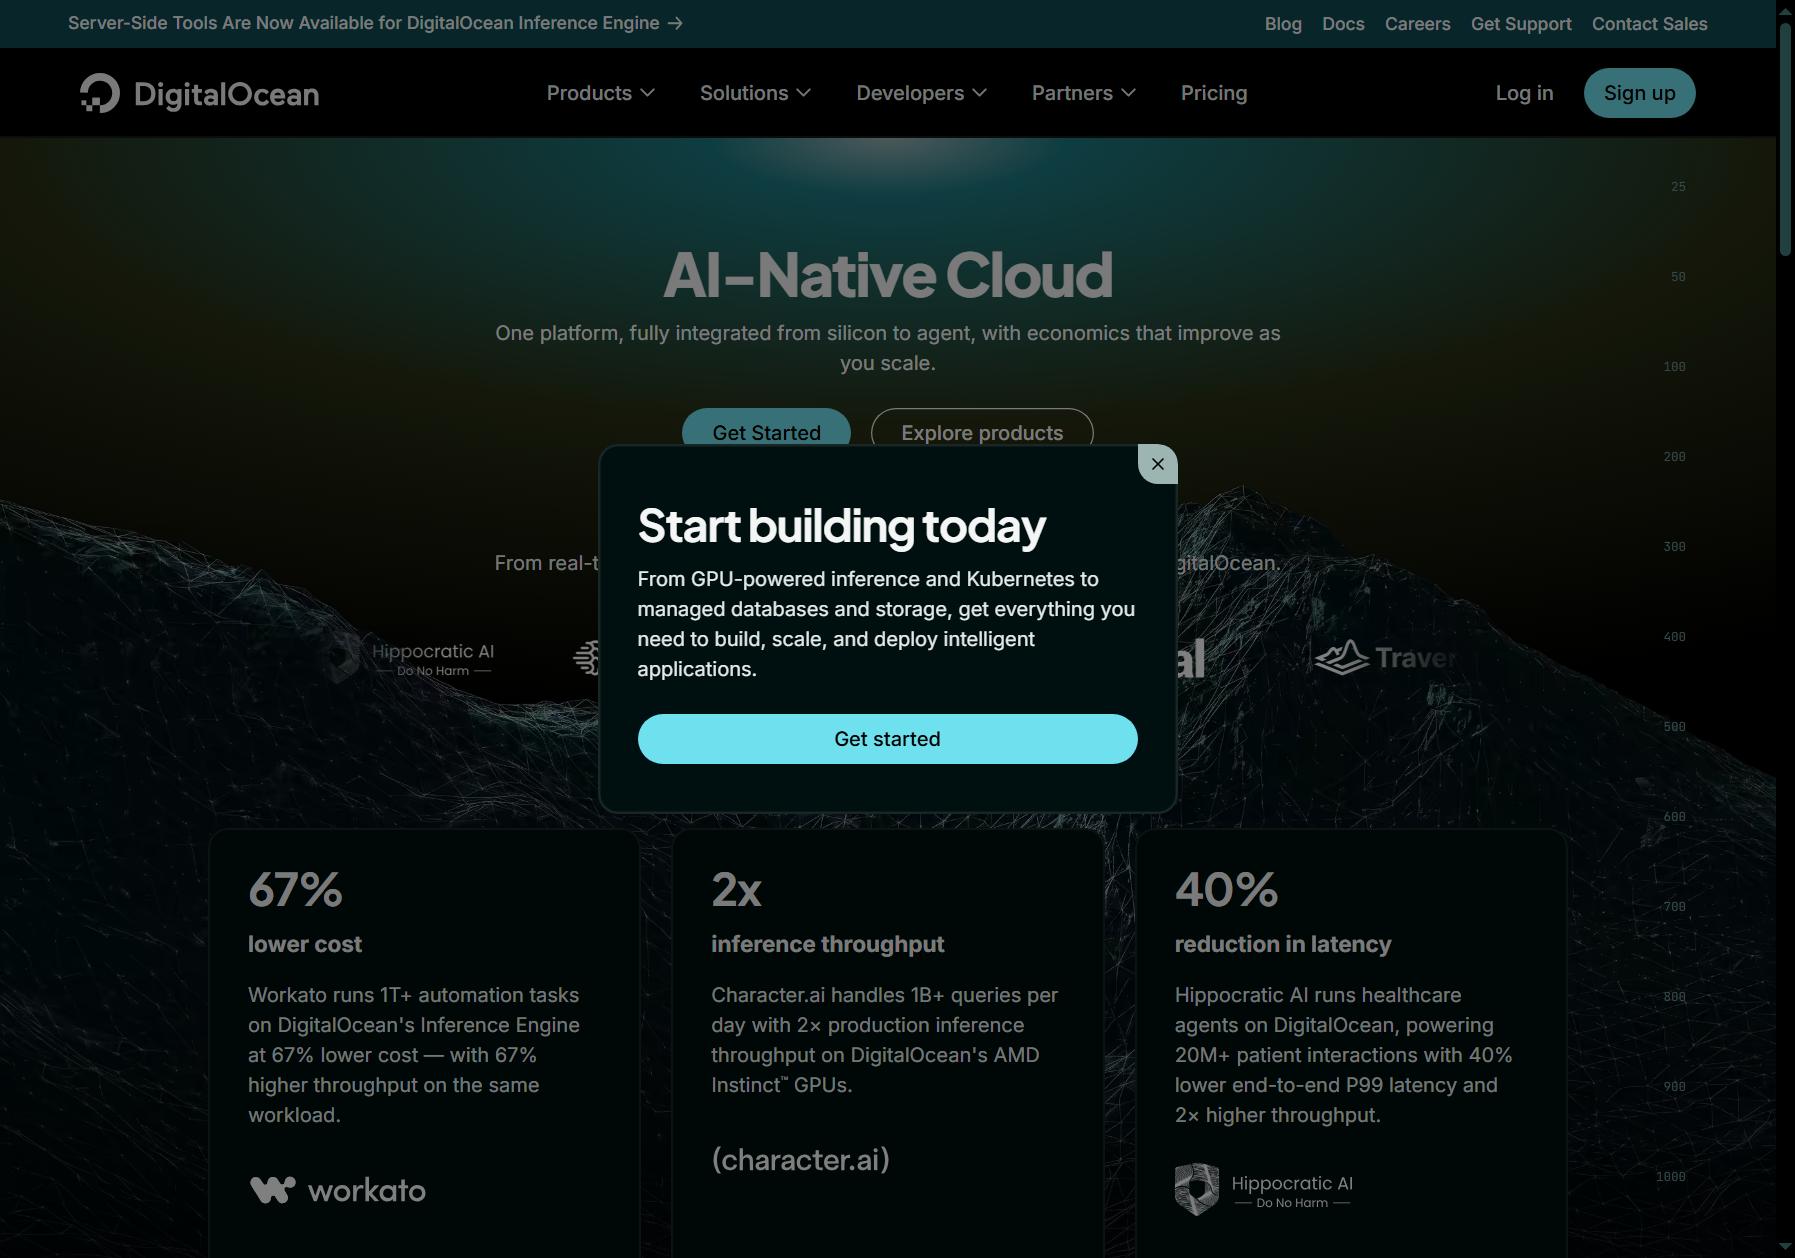Expand the Solutions menu

(755, 93)
